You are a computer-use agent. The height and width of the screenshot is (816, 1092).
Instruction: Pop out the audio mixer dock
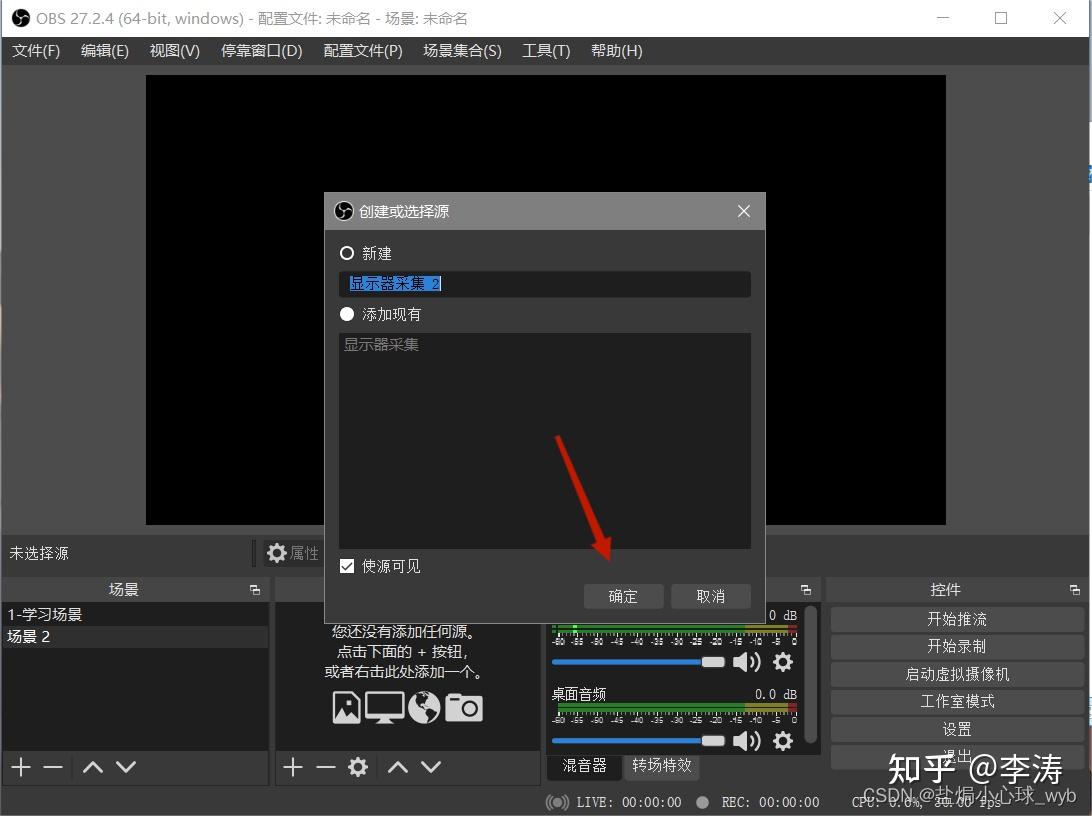tap(806, 590)
